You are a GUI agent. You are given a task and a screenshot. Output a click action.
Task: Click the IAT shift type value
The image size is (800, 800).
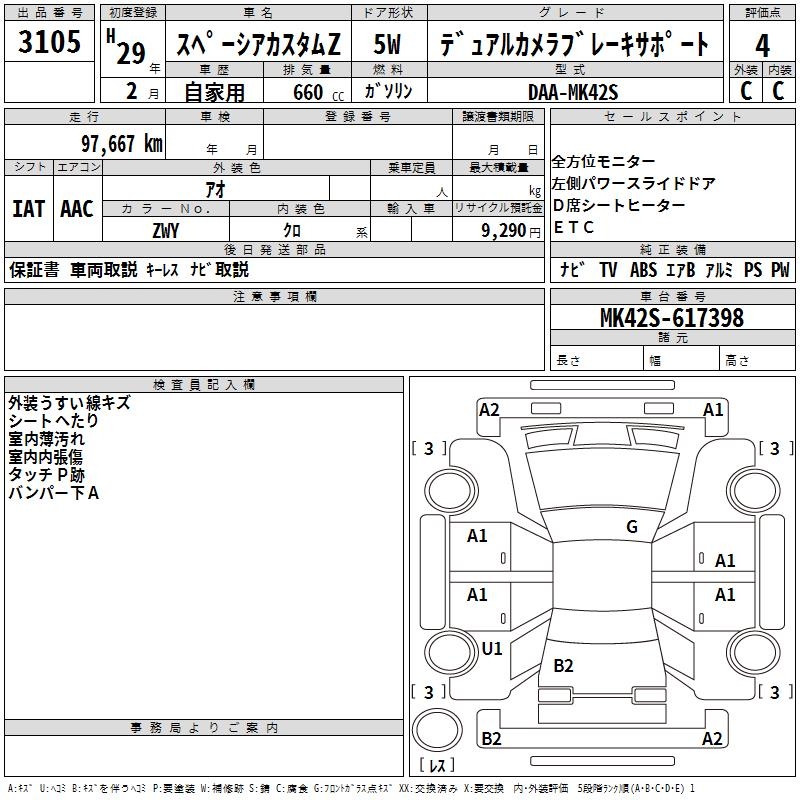[28, 209]
